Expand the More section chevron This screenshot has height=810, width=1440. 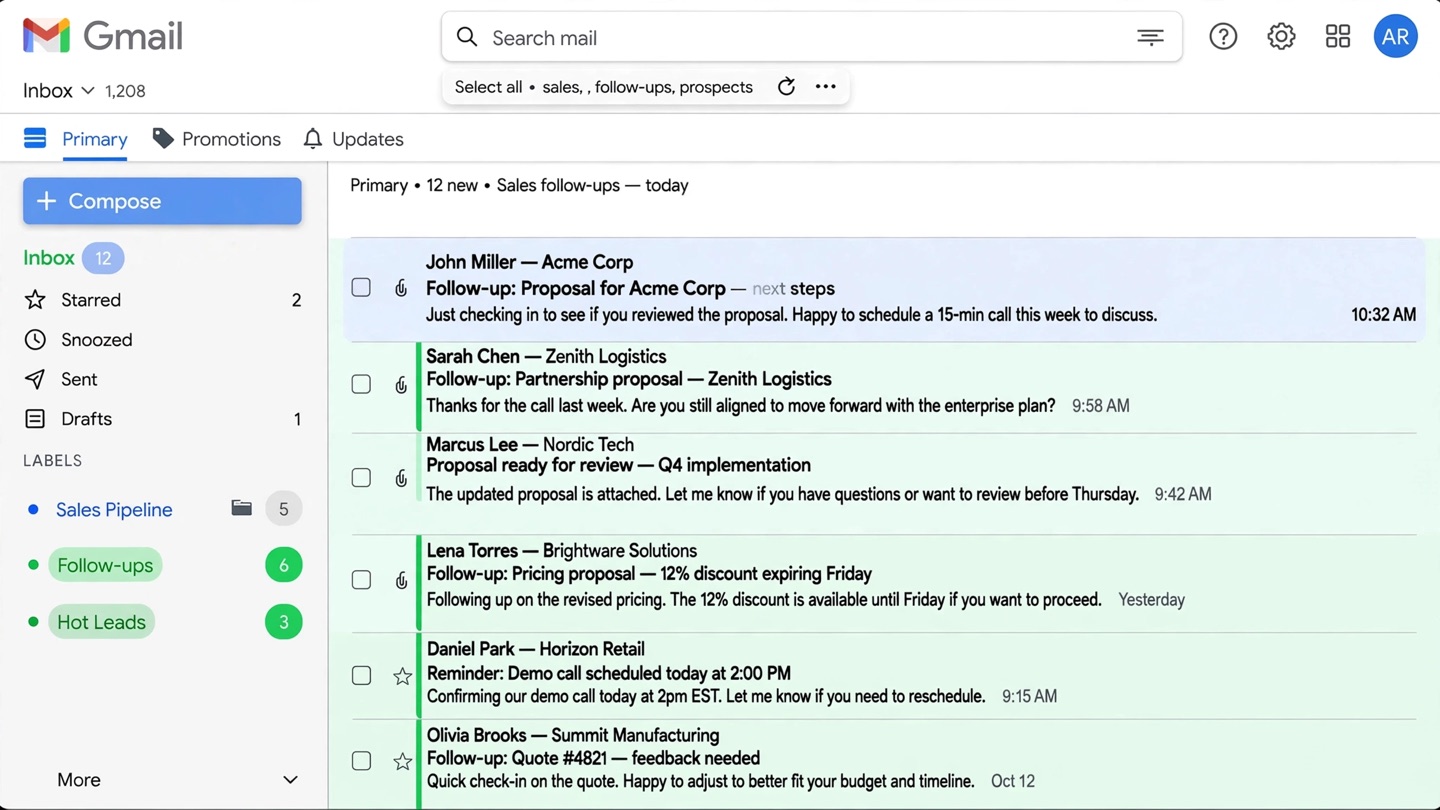(290, 780)
